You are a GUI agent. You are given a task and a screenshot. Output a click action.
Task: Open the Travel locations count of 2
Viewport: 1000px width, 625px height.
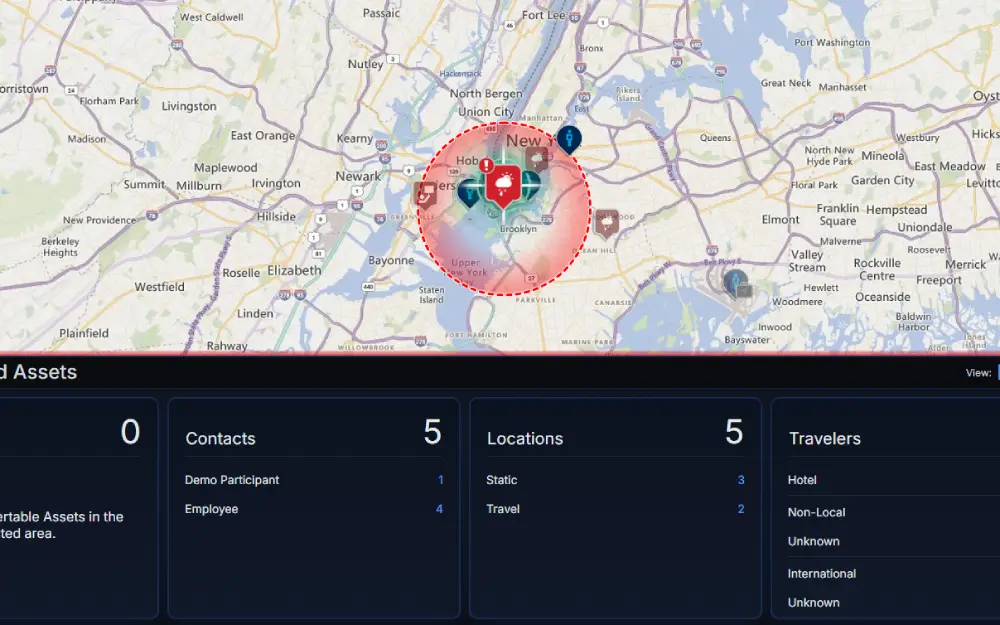[x=740, y=509]
